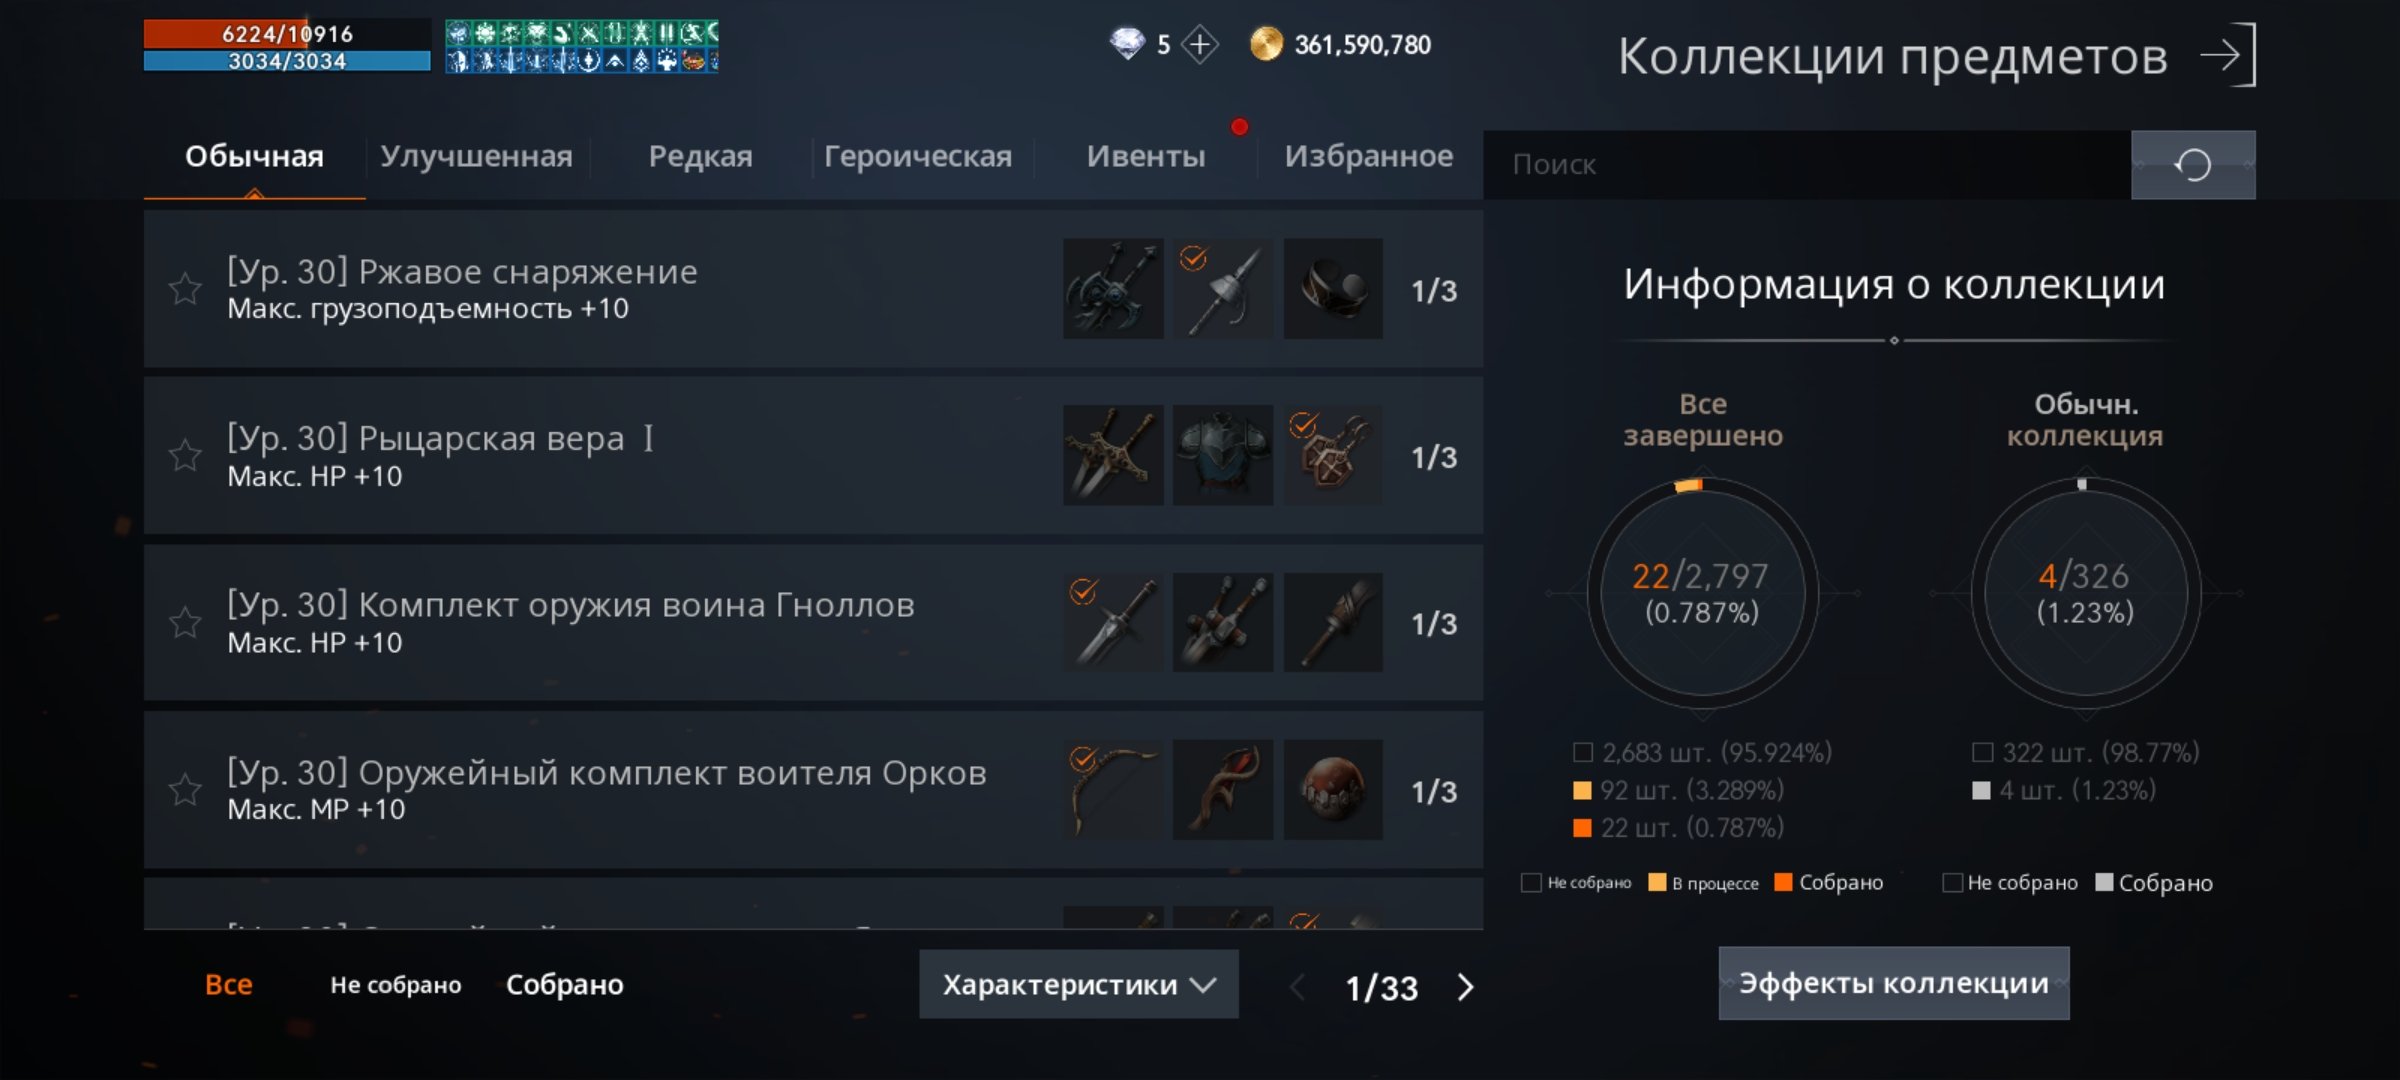Select the chest armor item in Рыцарская вера
Image resolution: width=2400 pixels, height=1080 pixels.
1223,456
